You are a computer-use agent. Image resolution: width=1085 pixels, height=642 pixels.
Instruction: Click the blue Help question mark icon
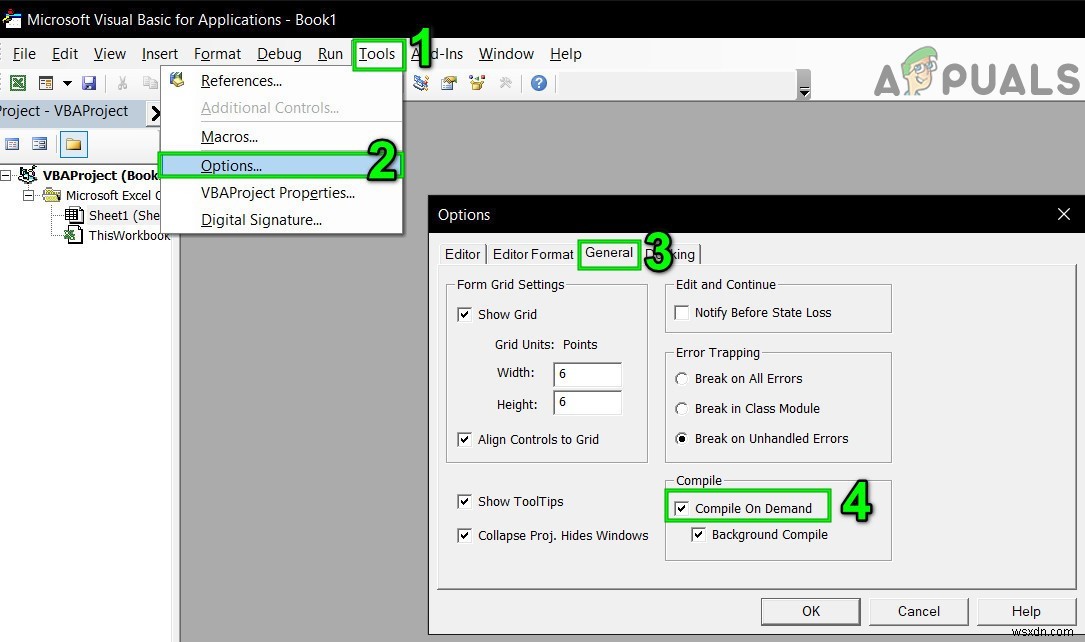click(539, 84)
